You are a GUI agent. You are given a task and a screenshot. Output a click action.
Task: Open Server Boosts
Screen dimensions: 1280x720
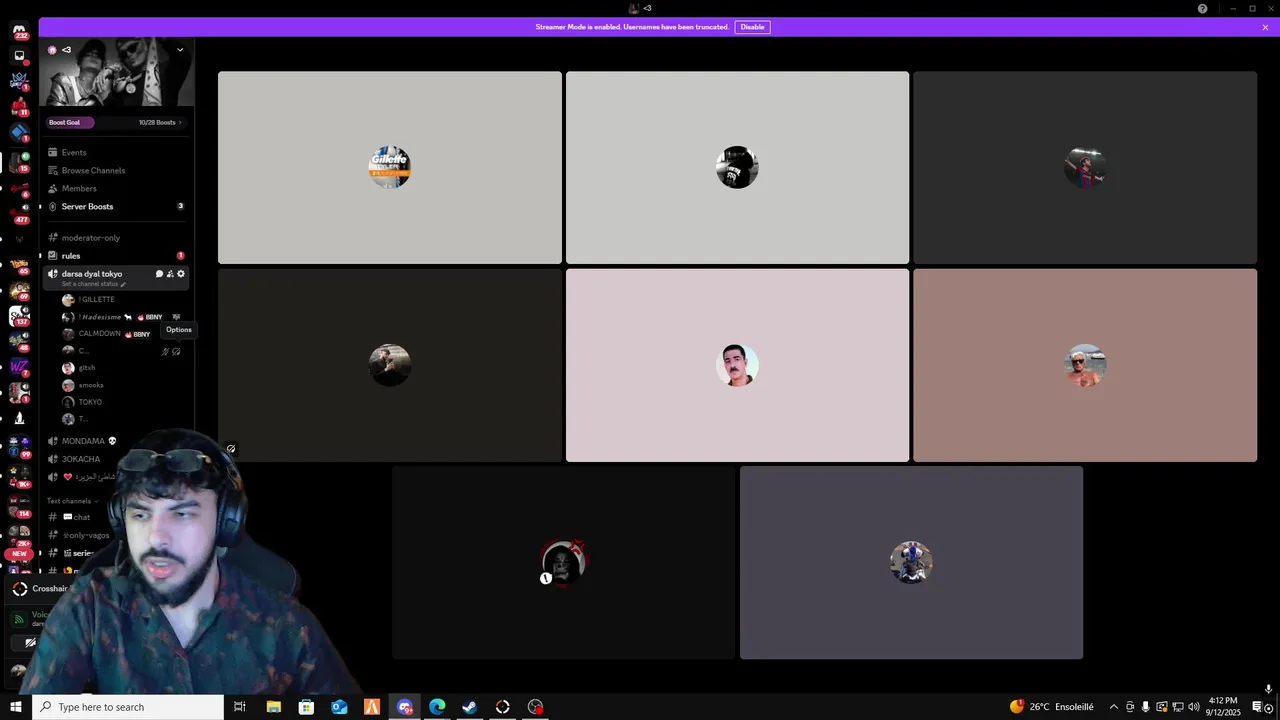click(117, 206)
